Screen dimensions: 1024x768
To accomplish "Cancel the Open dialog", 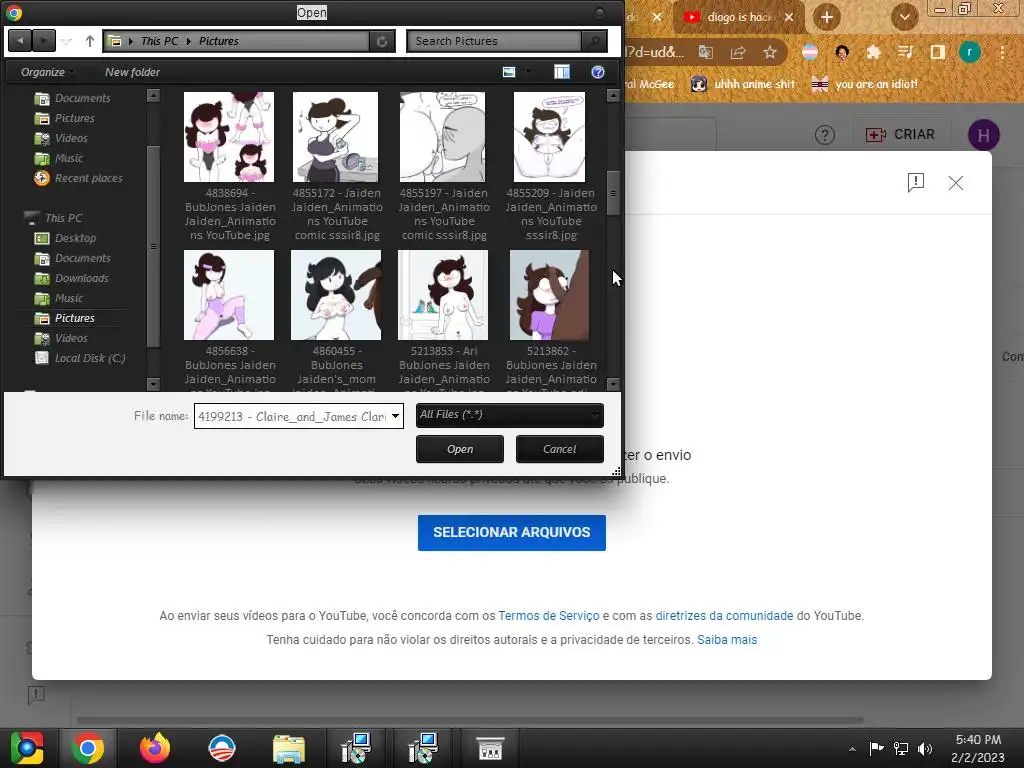I will pyautogui.click(x=560, y=449).
